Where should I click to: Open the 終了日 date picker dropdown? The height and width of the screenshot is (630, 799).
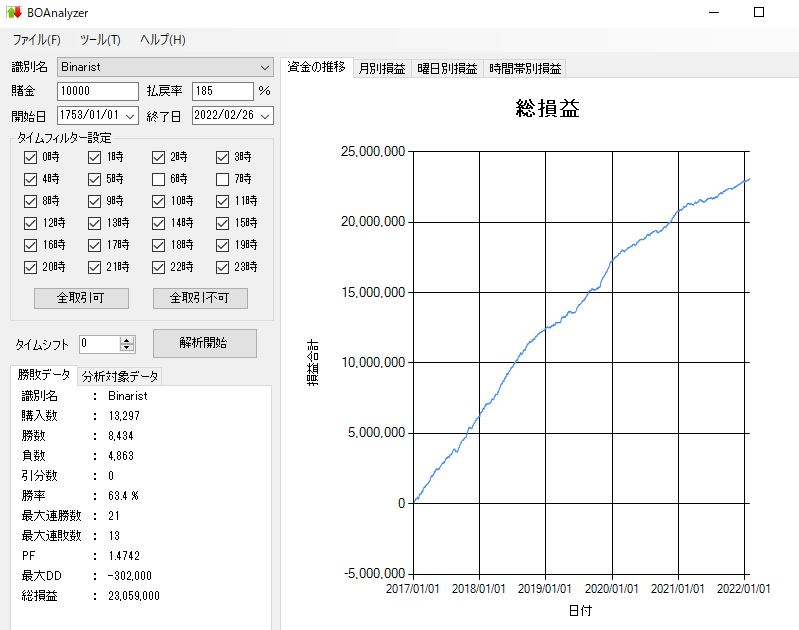pos(265,116)
